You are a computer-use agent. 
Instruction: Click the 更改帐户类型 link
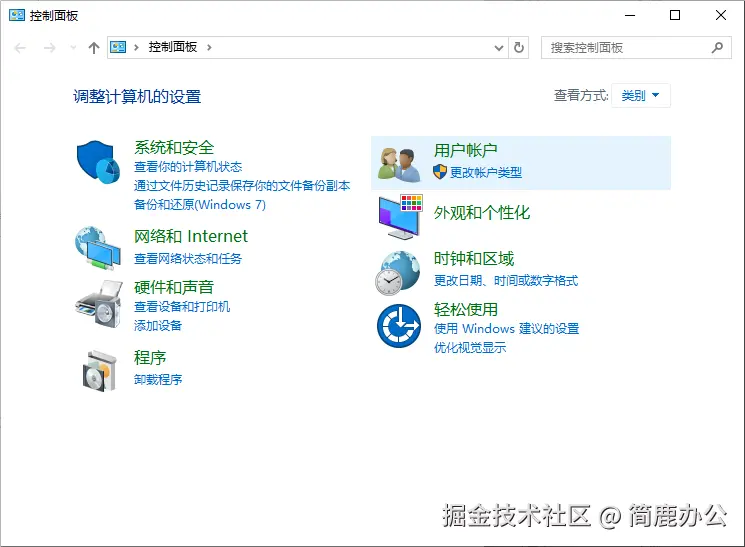486,173
